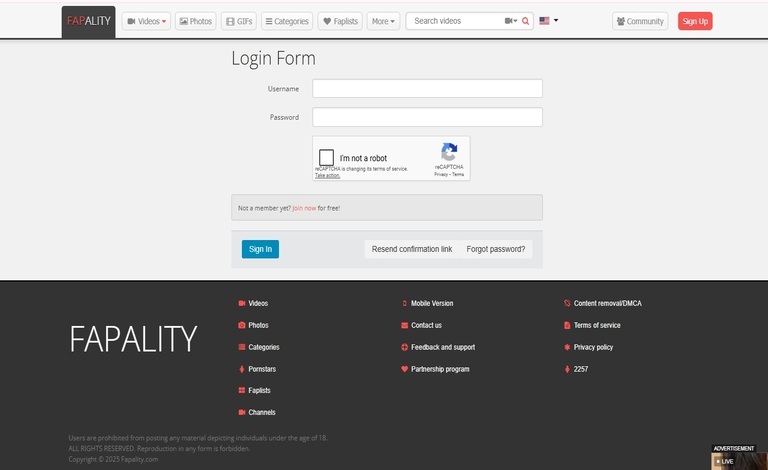Click the blue Sign In button
768x470 pixels.
[260, 249]
